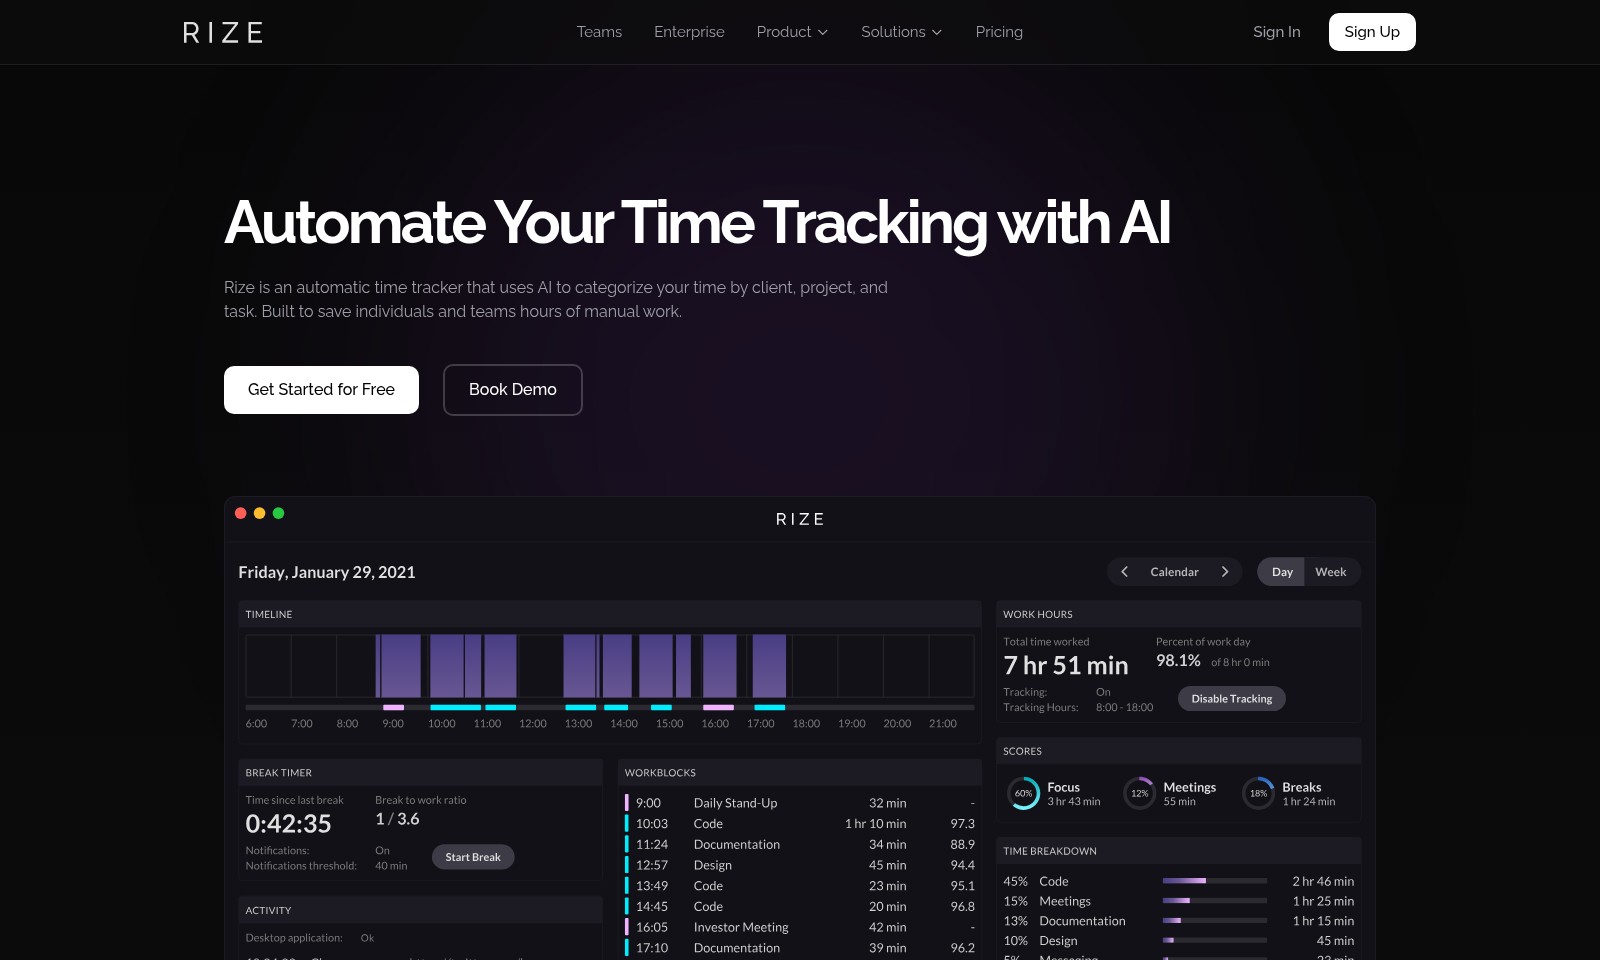This screenshot has width=1600, height=960.
Task: Click the RIZE logo in the header
Action: point(223,32)
